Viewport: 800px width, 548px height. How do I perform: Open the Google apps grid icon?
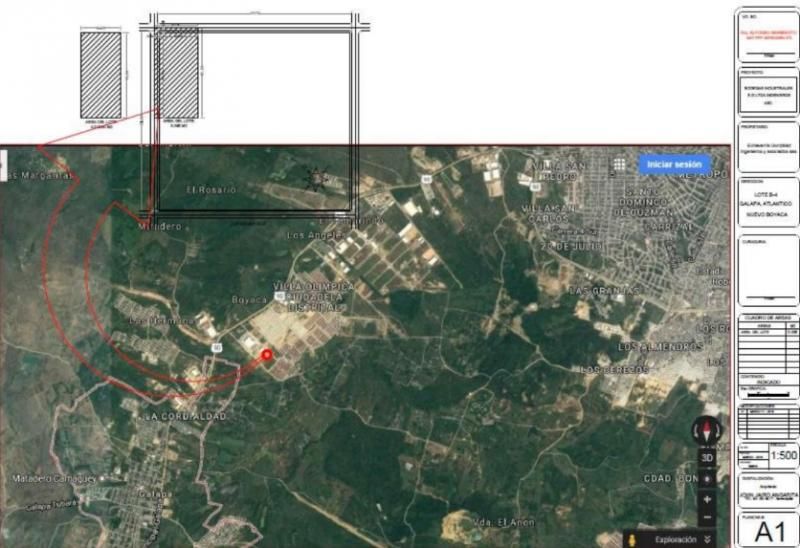pyautogui.click(x=619, y=164)
